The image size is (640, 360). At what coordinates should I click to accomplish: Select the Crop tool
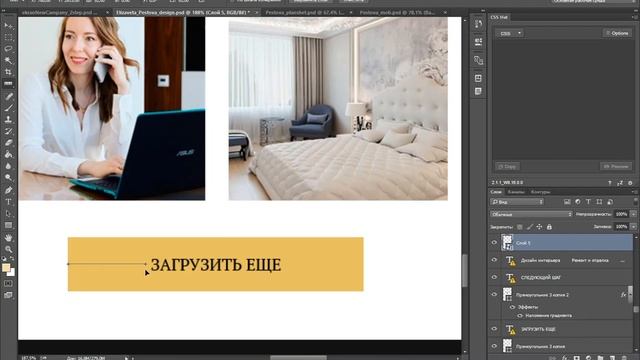(x=8, y=72)
